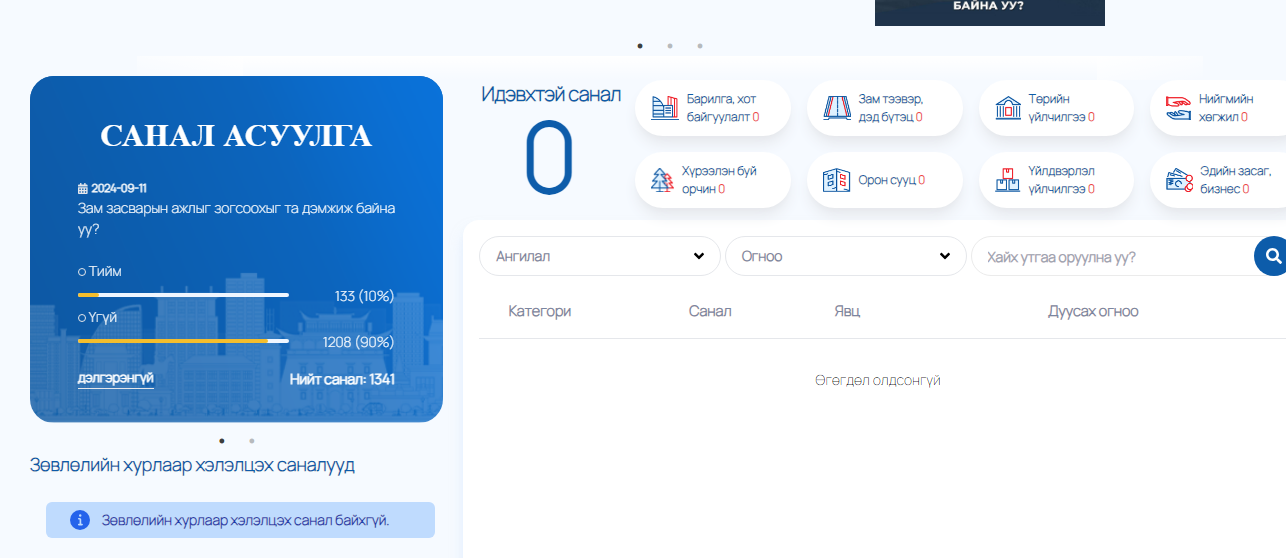The height and width of the screenshot is (558, 1286).
Task: Go to first top banner carousel dot
Action: click(x=640, y=45)
